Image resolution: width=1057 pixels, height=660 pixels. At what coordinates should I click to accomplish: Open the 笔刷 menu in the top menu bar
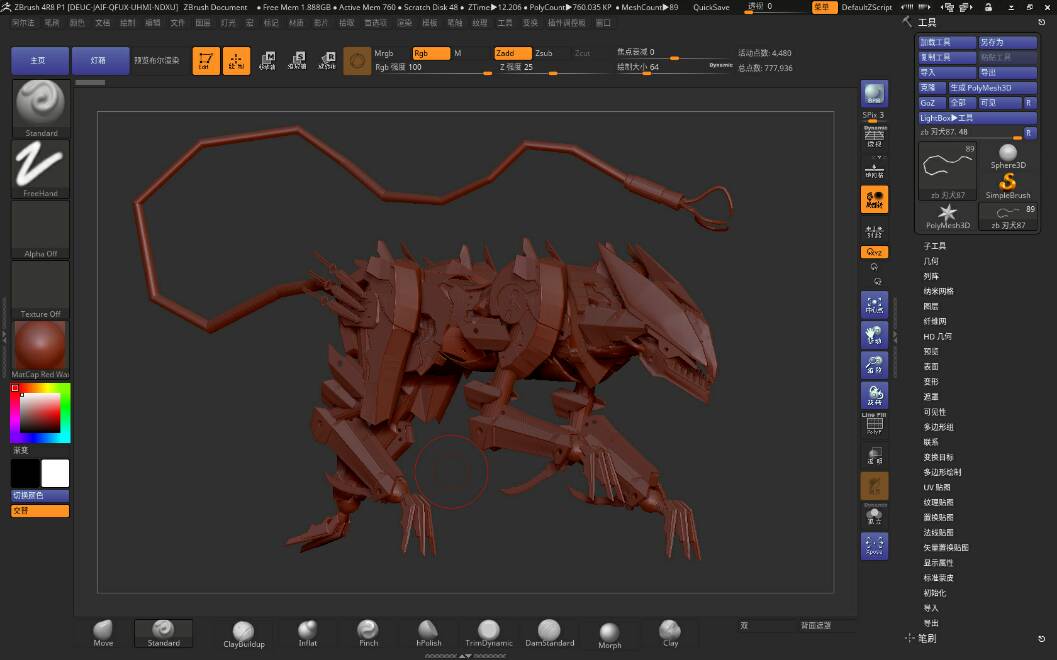click(52, 22)
